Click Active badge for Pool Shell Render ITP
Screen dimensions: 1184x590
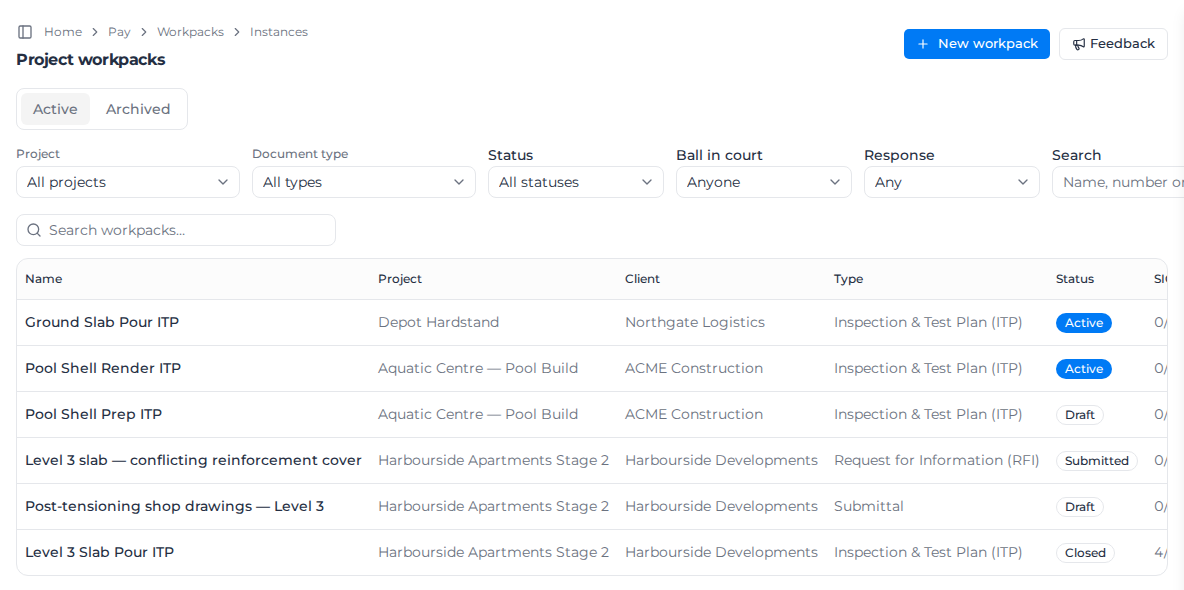1084,369
